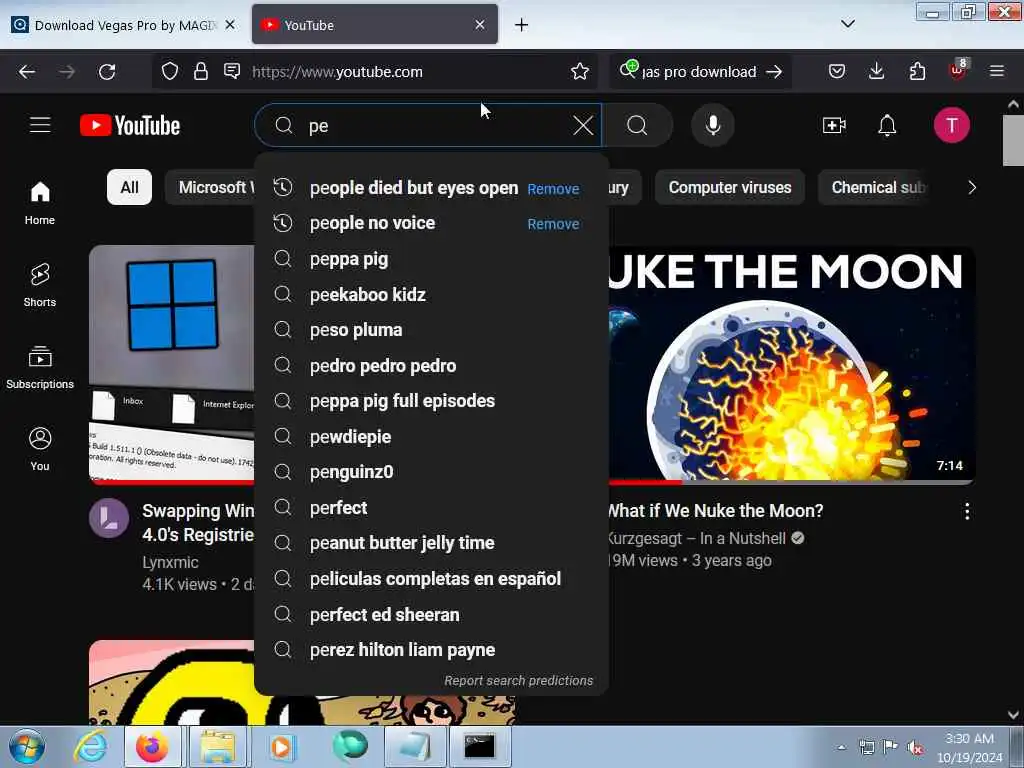
Task: Switch to the Download Vegas Pro tab
Action: [124, 25]
